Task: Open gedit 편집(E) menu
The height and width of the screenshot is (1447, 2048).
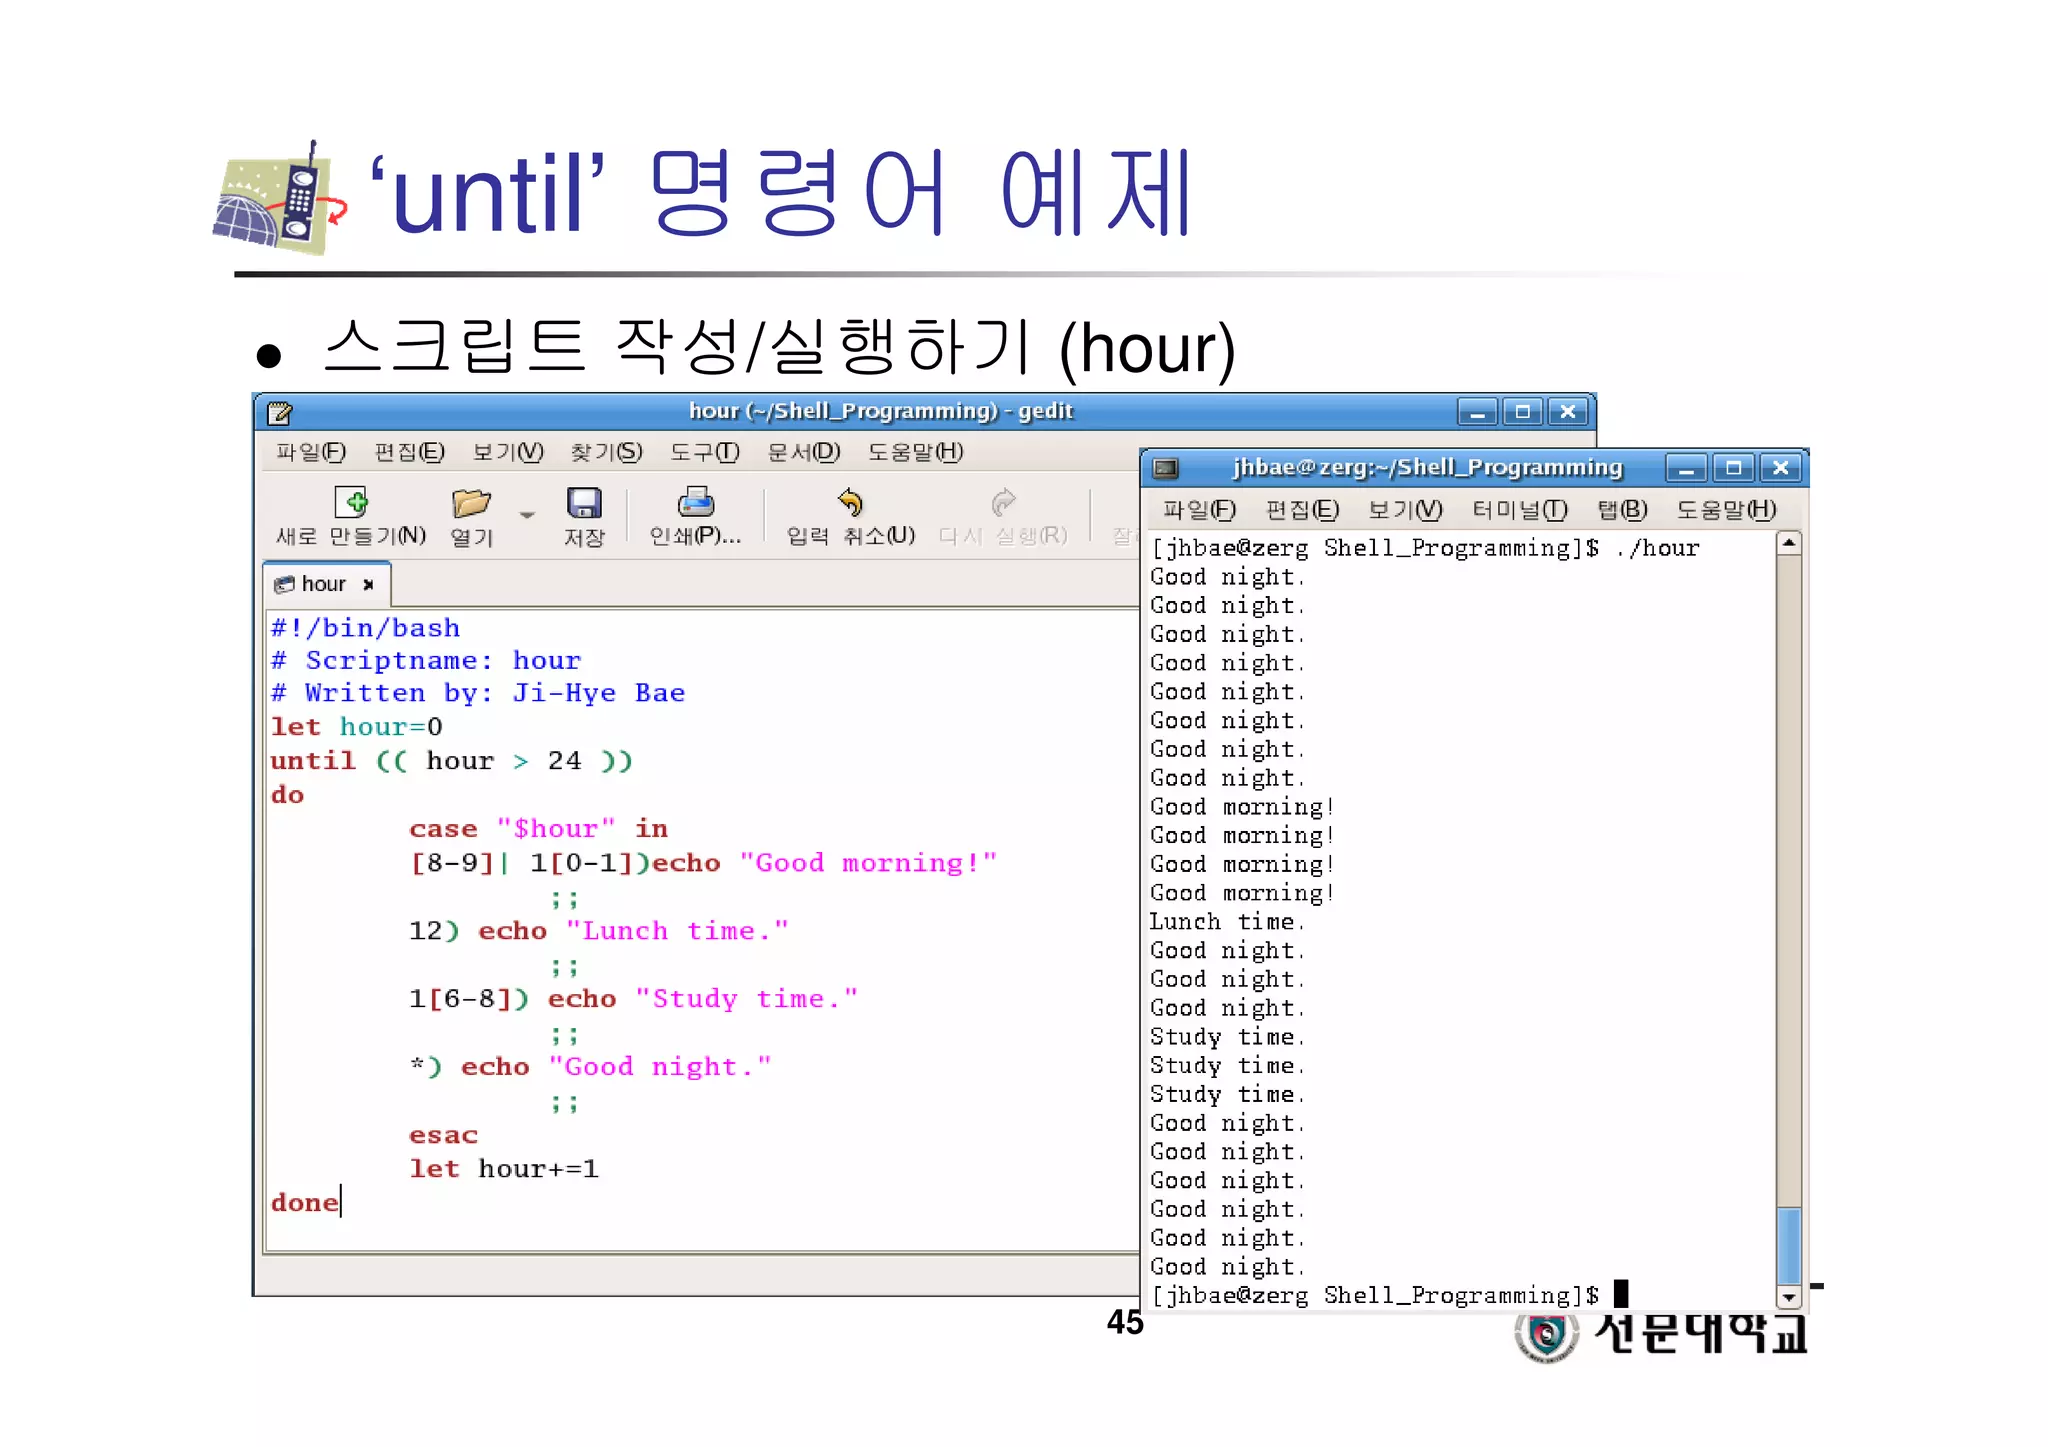Action: 409,452
